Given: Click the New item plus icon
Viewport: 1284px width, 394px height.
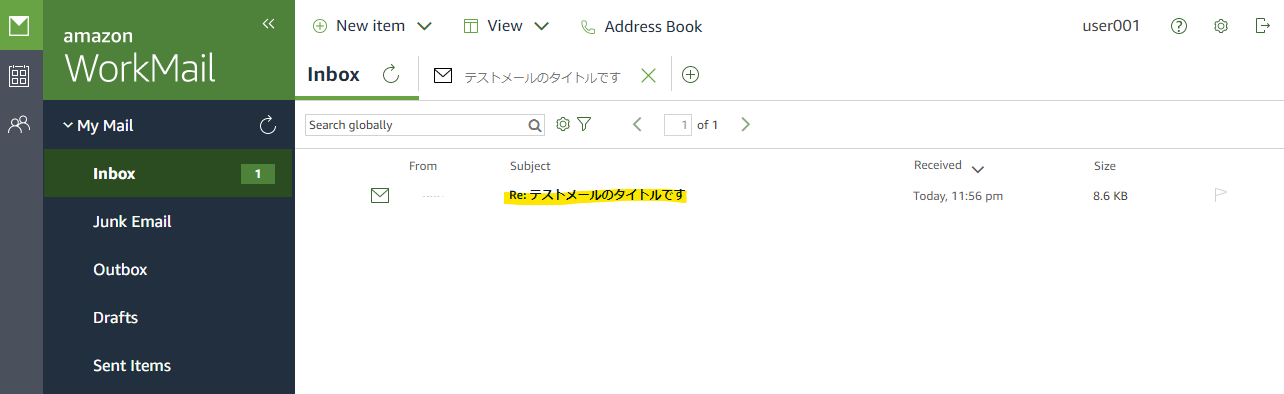Looking at the screenshot, I should point(320,26).
